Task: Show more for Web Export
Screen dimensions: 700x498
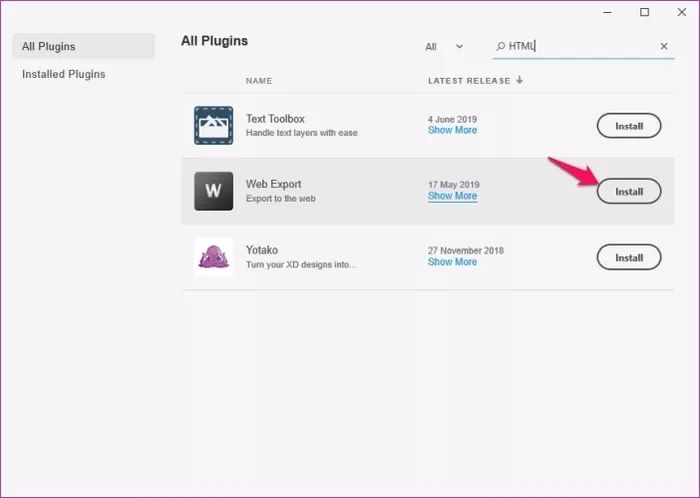Action: click(x=452, y=197)
